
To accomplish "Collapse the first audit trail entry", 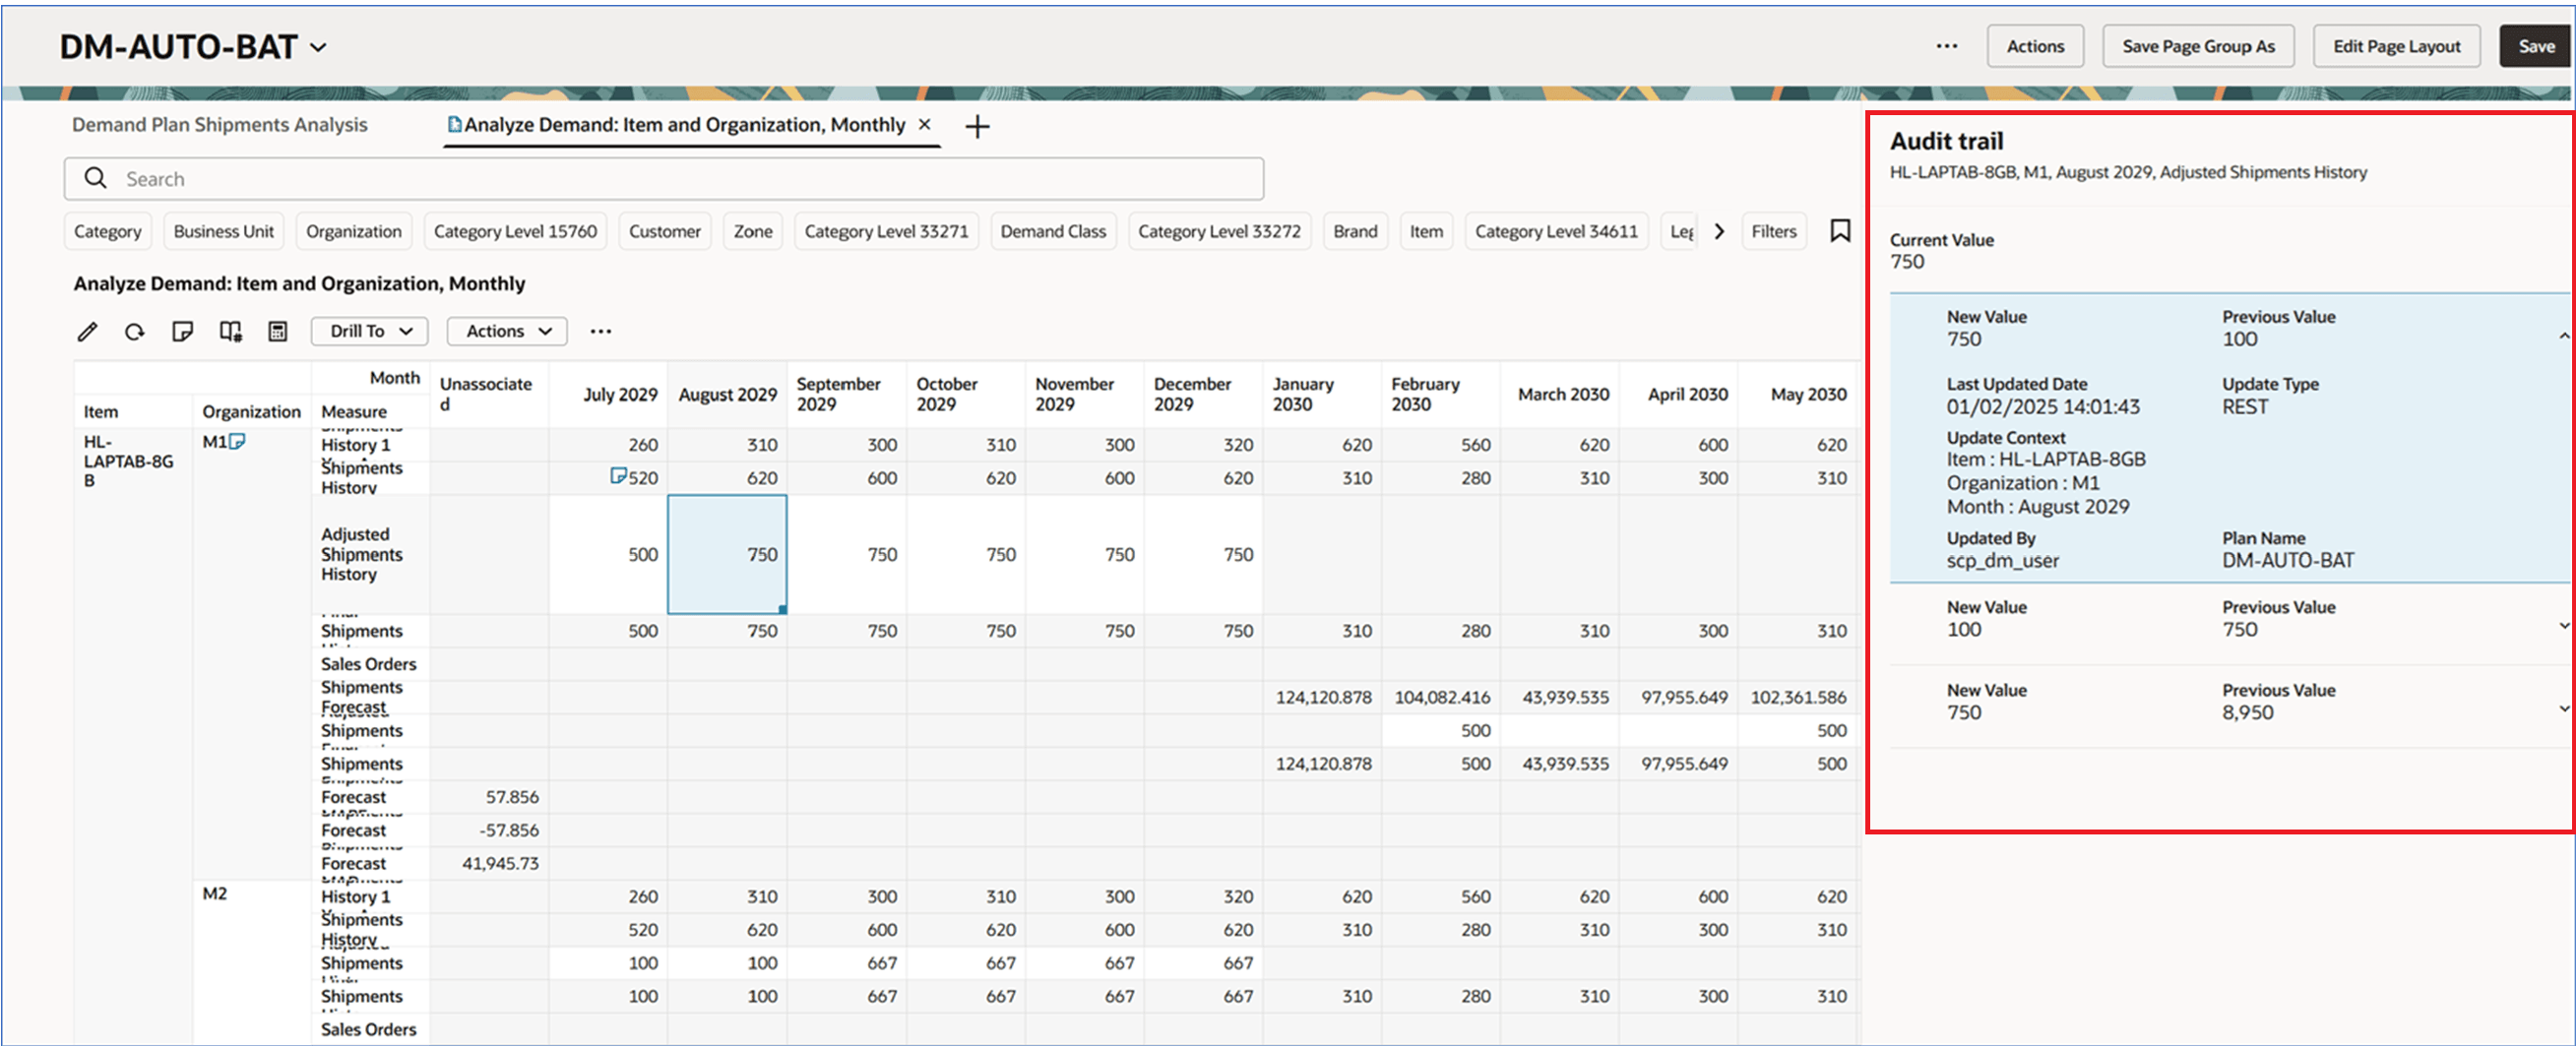I will pos(2563,336).
